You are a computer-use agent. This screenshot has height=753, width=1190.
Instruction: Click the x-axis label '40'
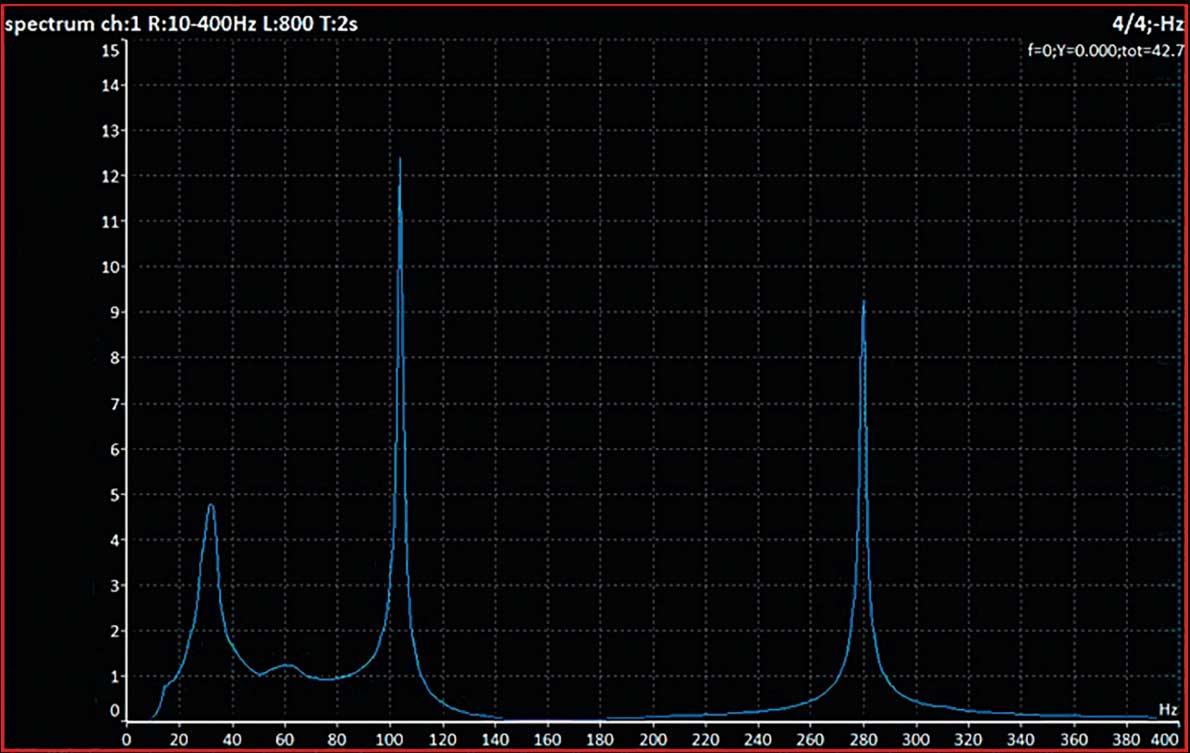(231, 739)
